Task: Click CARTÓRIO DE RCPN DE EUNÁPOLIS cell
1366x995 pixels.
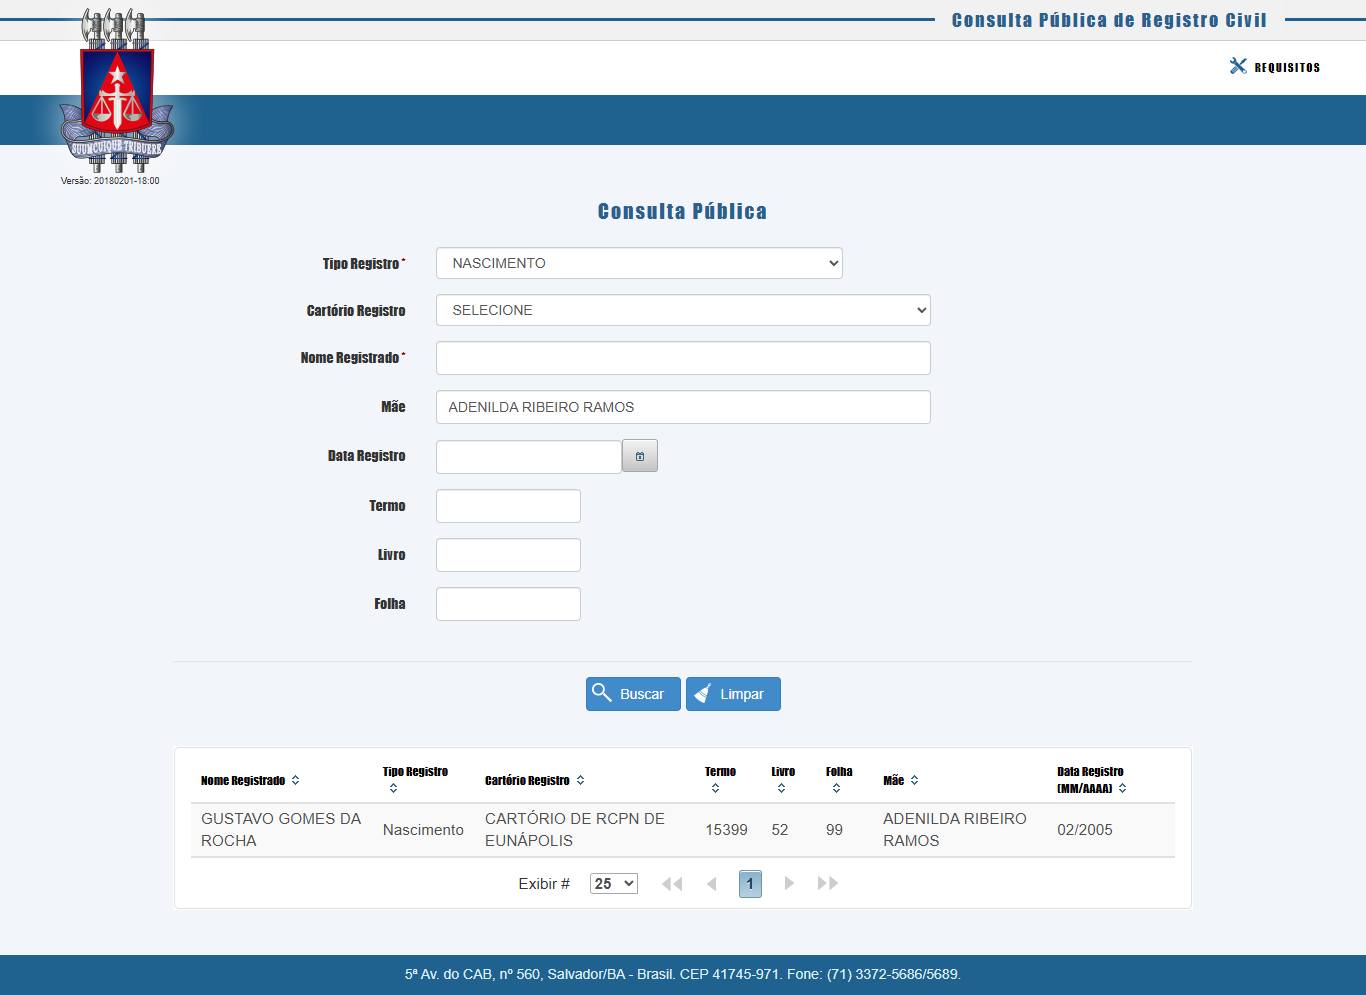Action: click(575, 830)
